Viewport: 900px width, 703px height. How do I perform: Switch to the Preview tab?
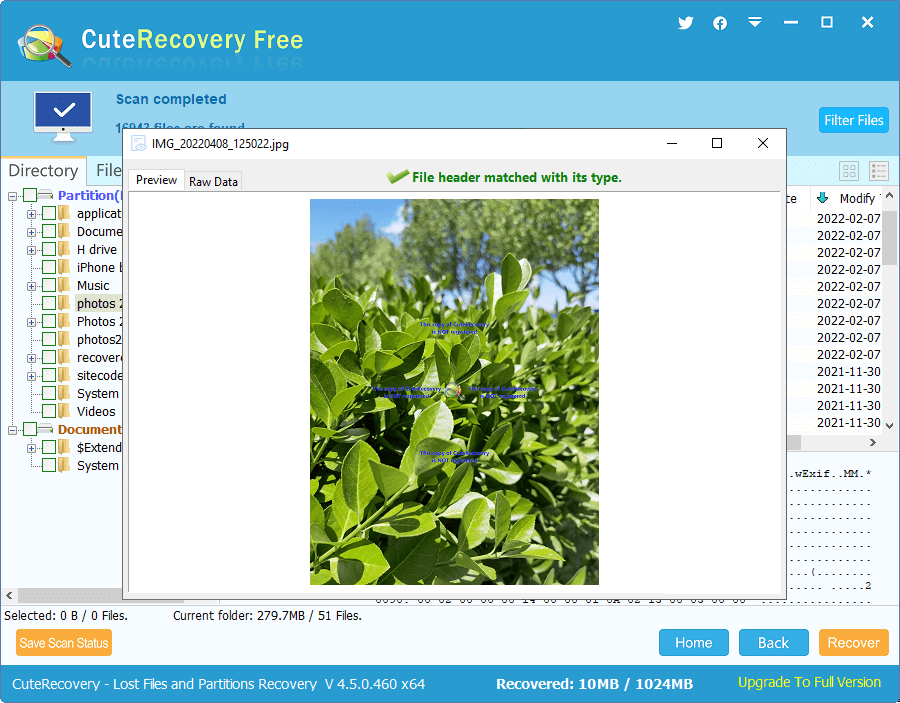[x=156, y=180]
